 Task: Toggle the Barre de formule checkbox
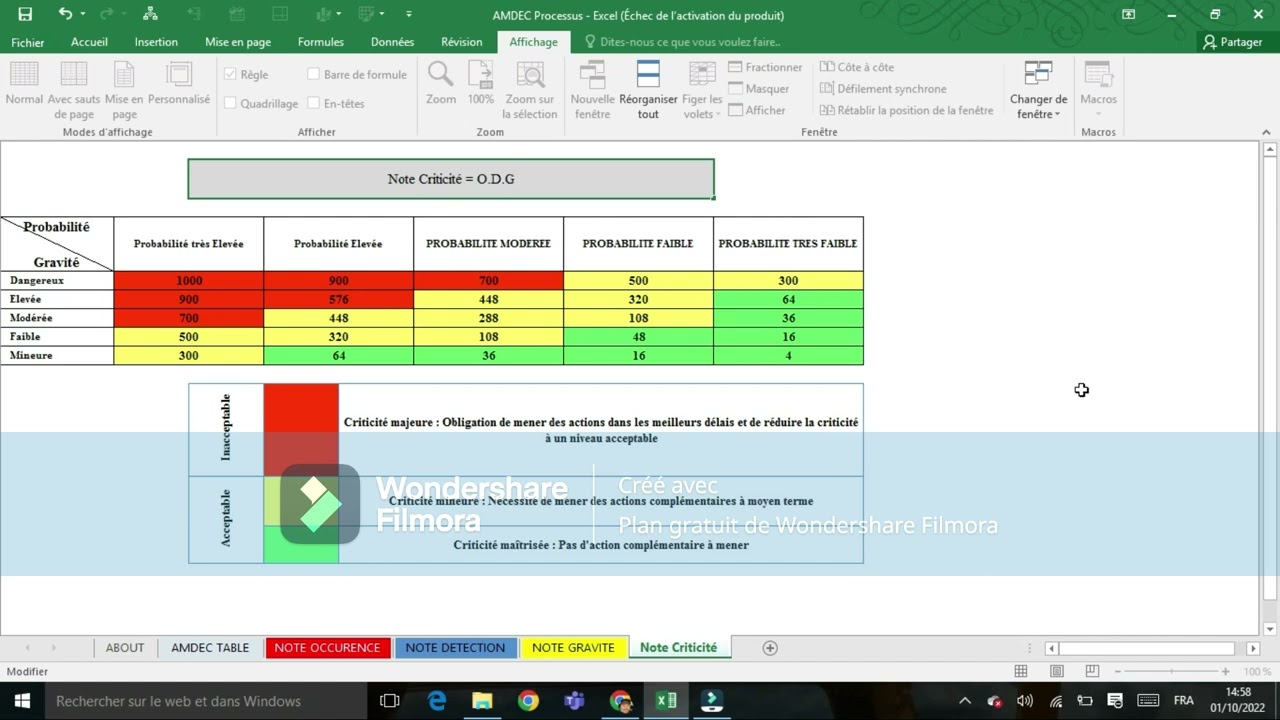click(314, 75)
